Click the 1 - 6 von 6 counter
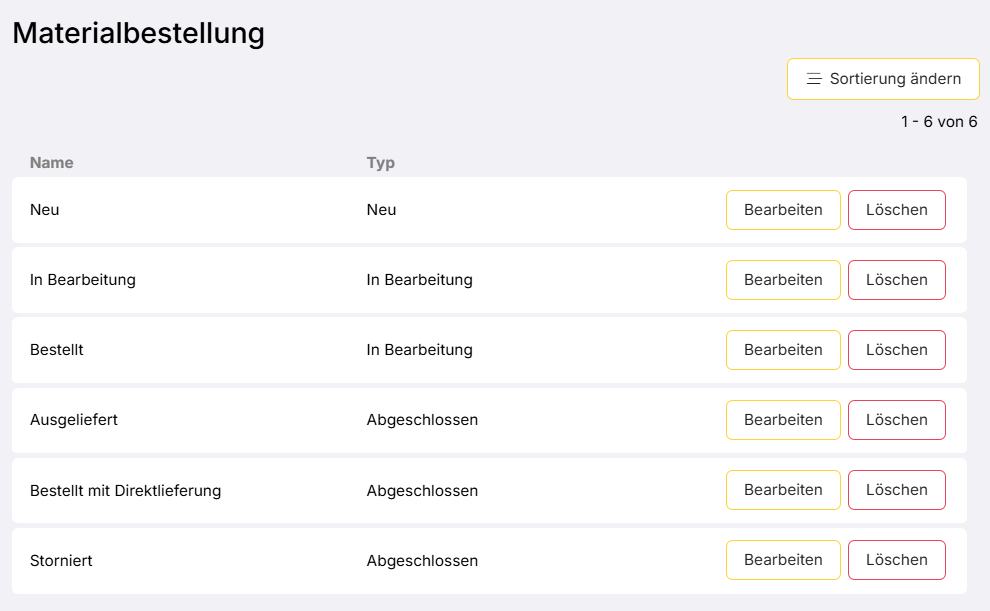This screenshot has width=990, height=611. click(938, 121)
